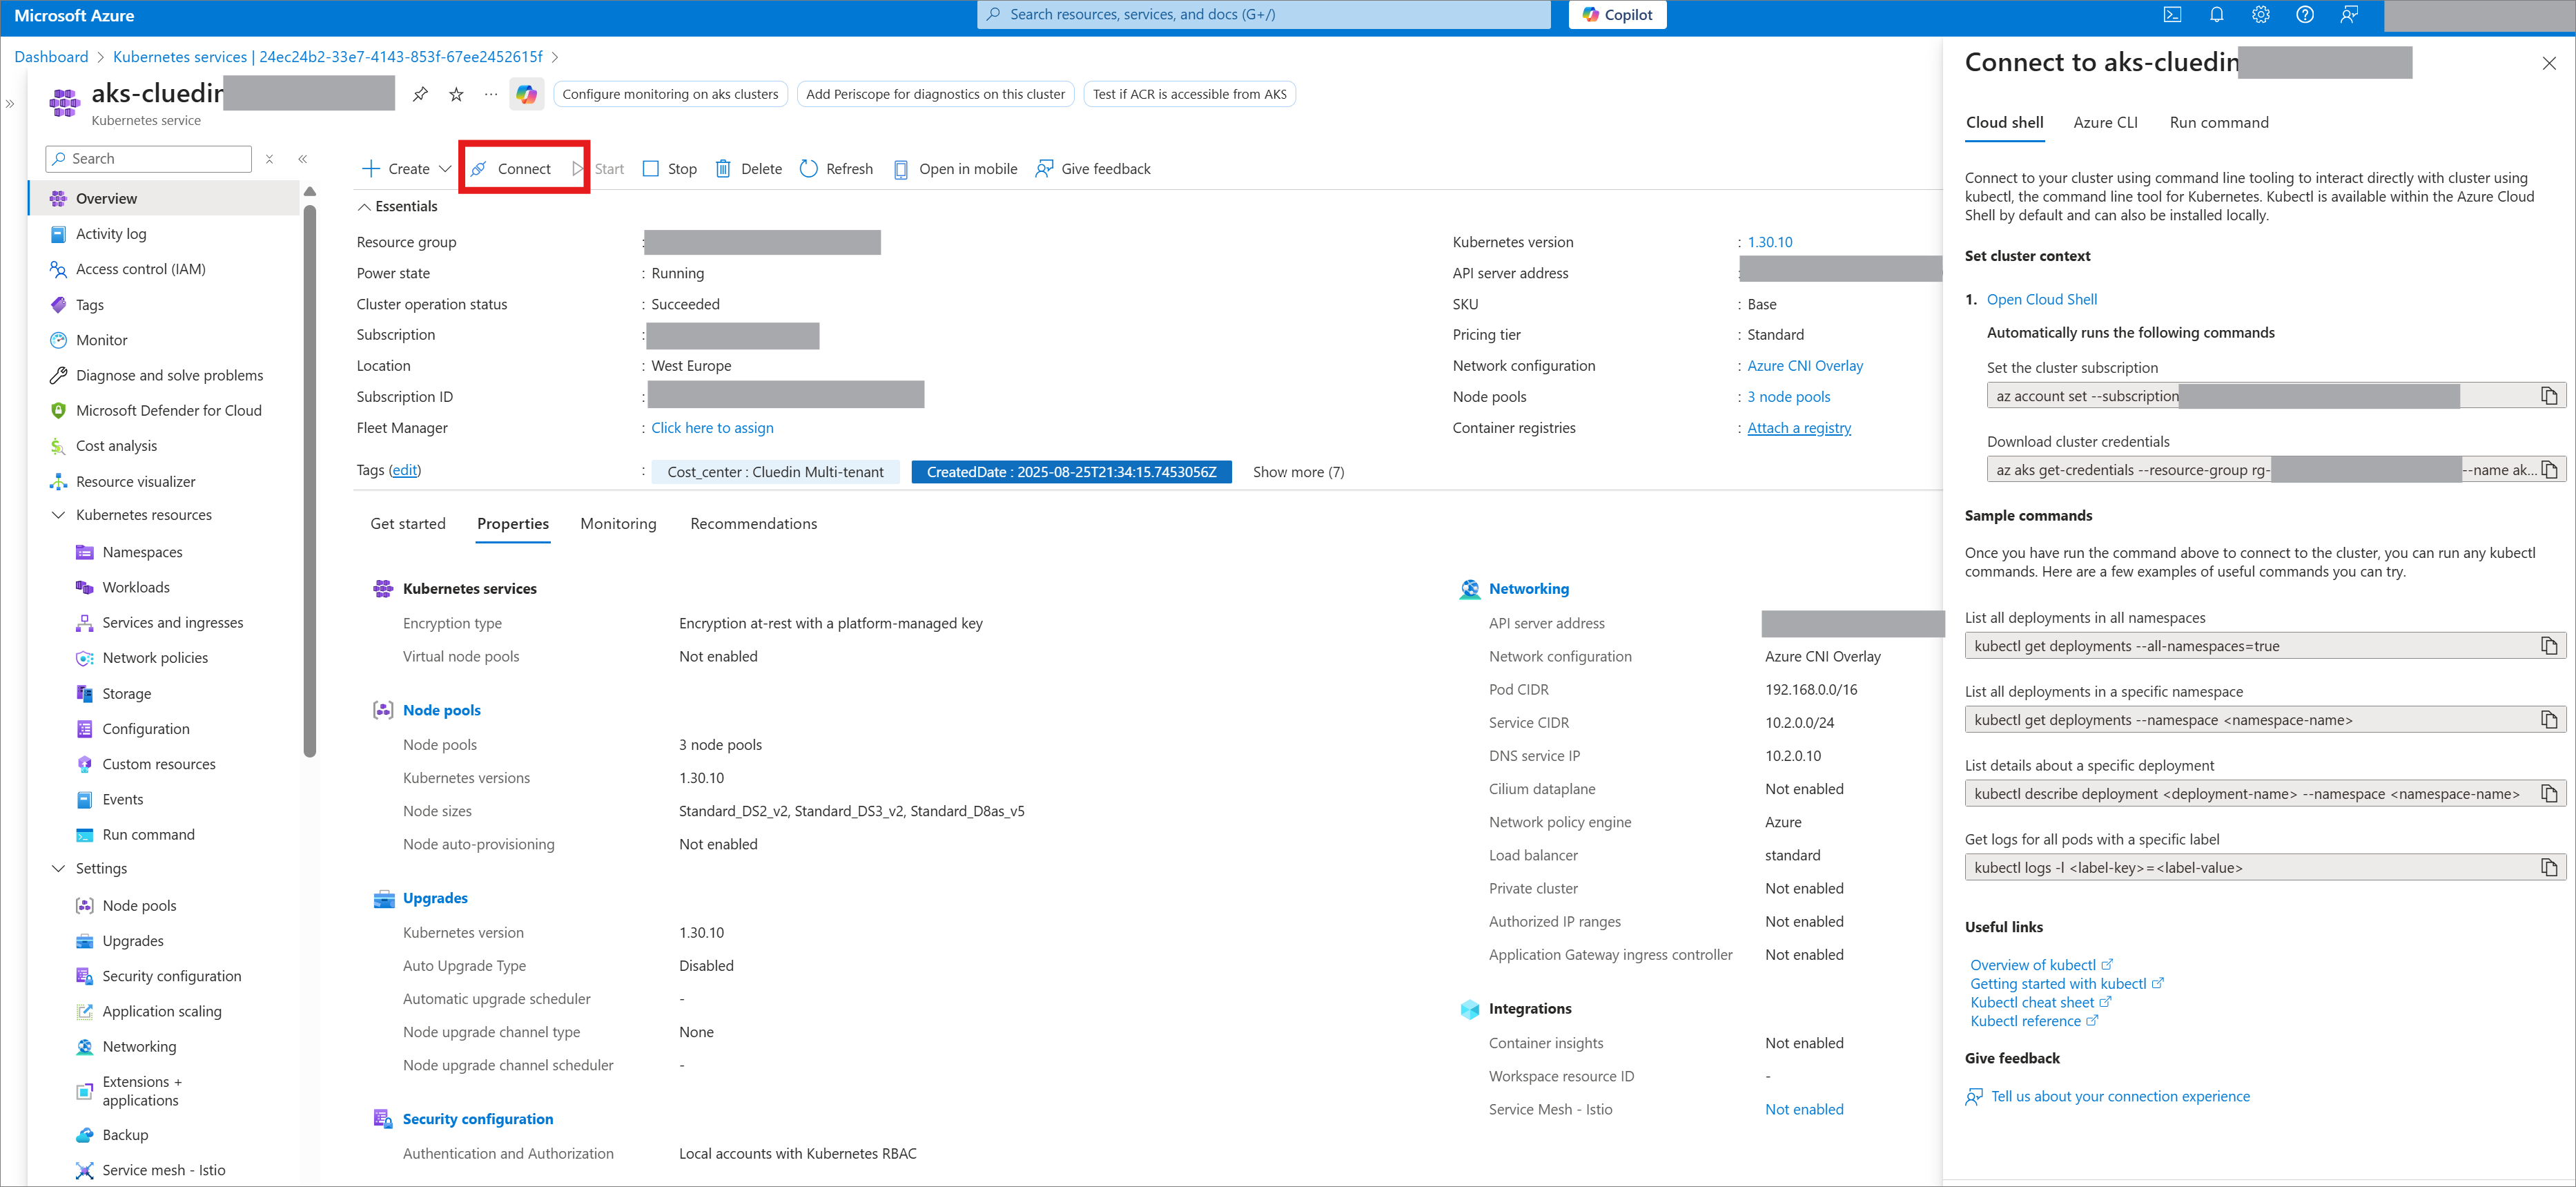Open the 3 node pools link

(x=1788, y=397)
